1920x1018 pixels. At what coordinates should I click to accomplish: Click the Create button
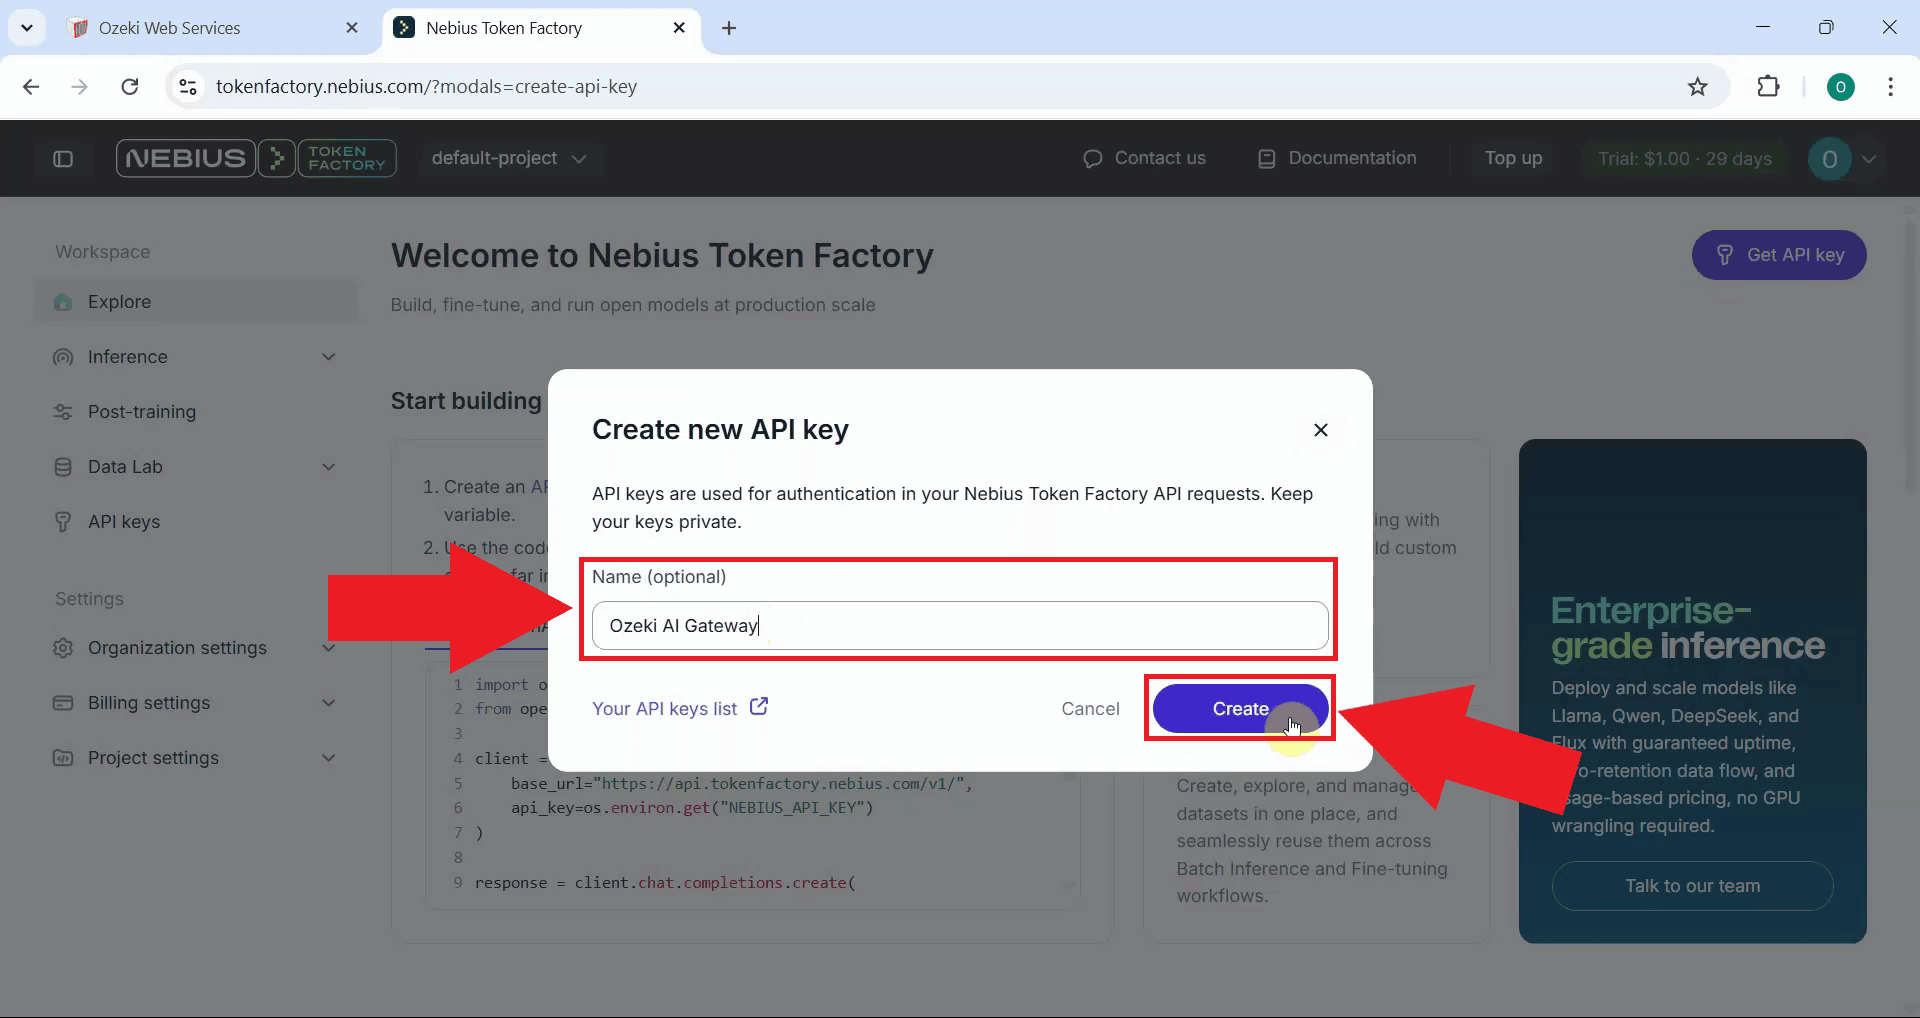pyautogui.click(x=1239, y=708)
